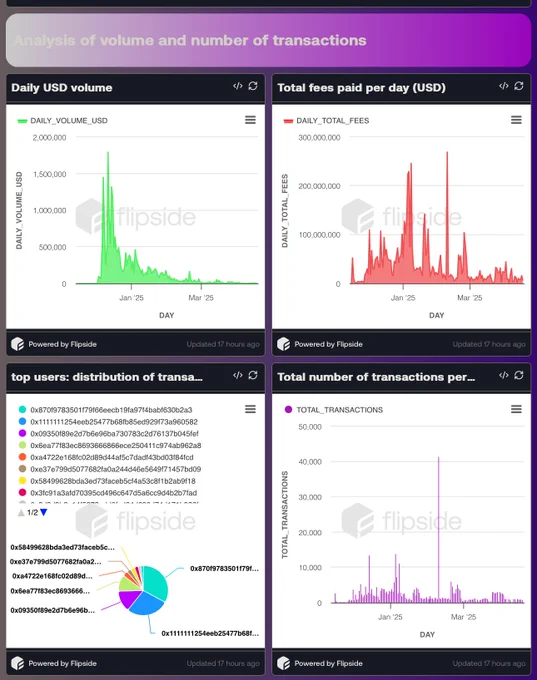The image size is (537, 680).
Task: Open embed code for Total fees paid per day
Action: pos(503,86)
